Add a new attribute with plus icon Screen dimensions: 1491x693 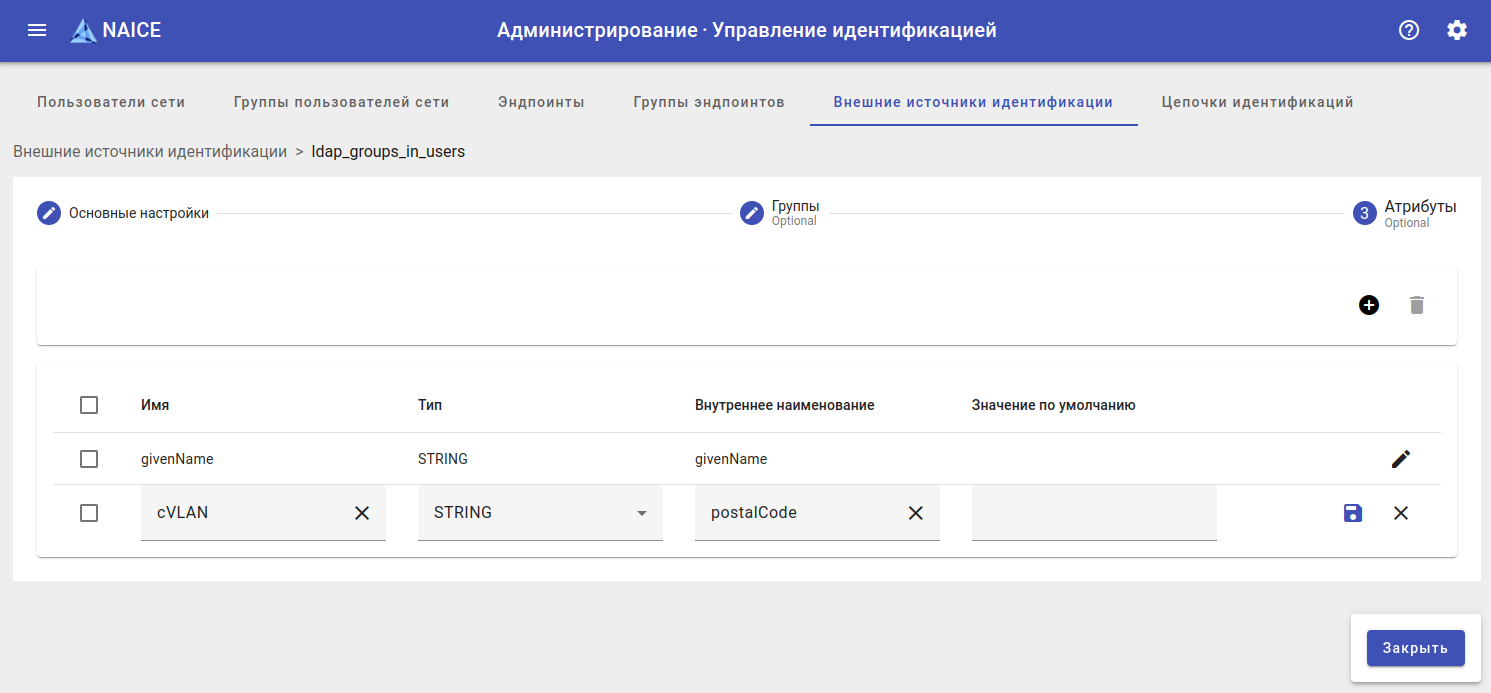1369,305
